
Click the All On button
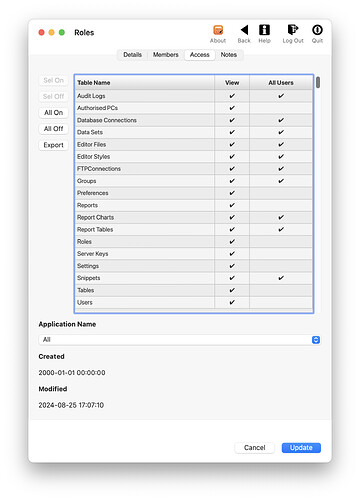tap(53, 113)
